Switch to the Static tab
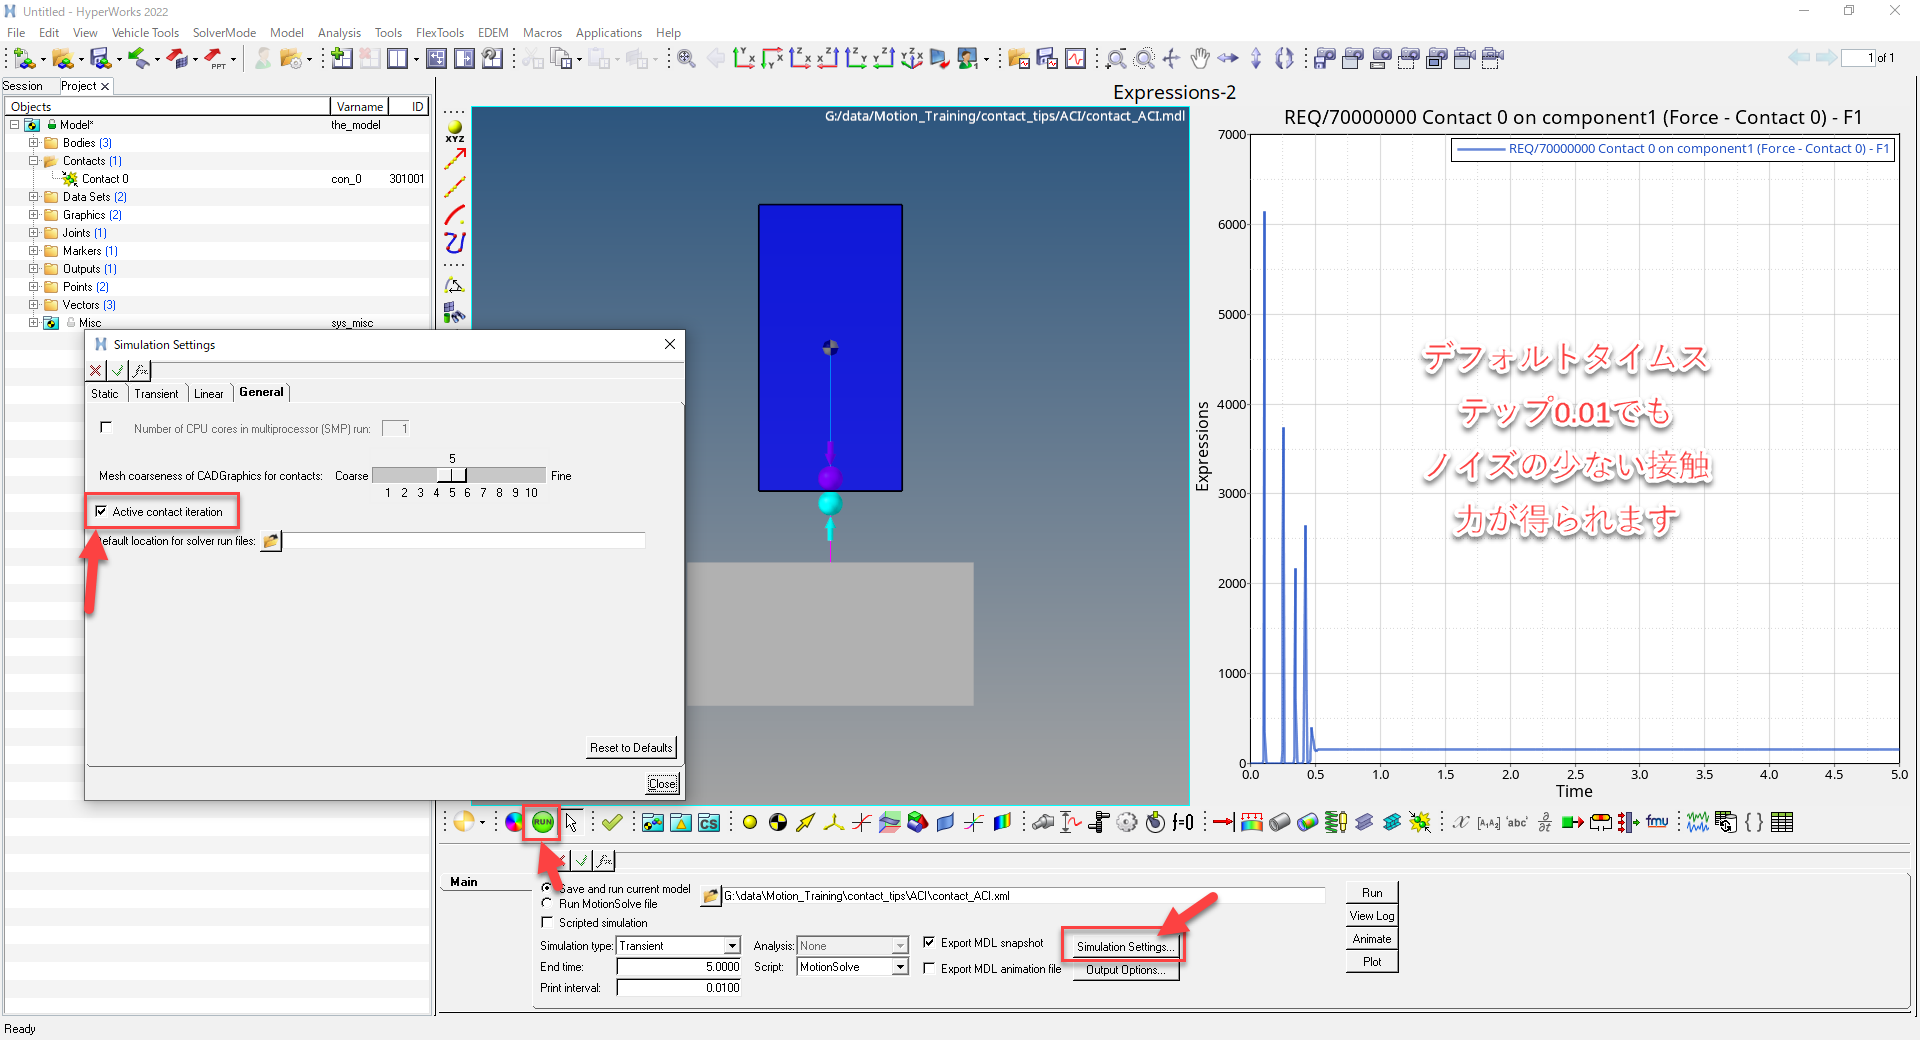The image size is (1920, 1040). click(105, 394)
